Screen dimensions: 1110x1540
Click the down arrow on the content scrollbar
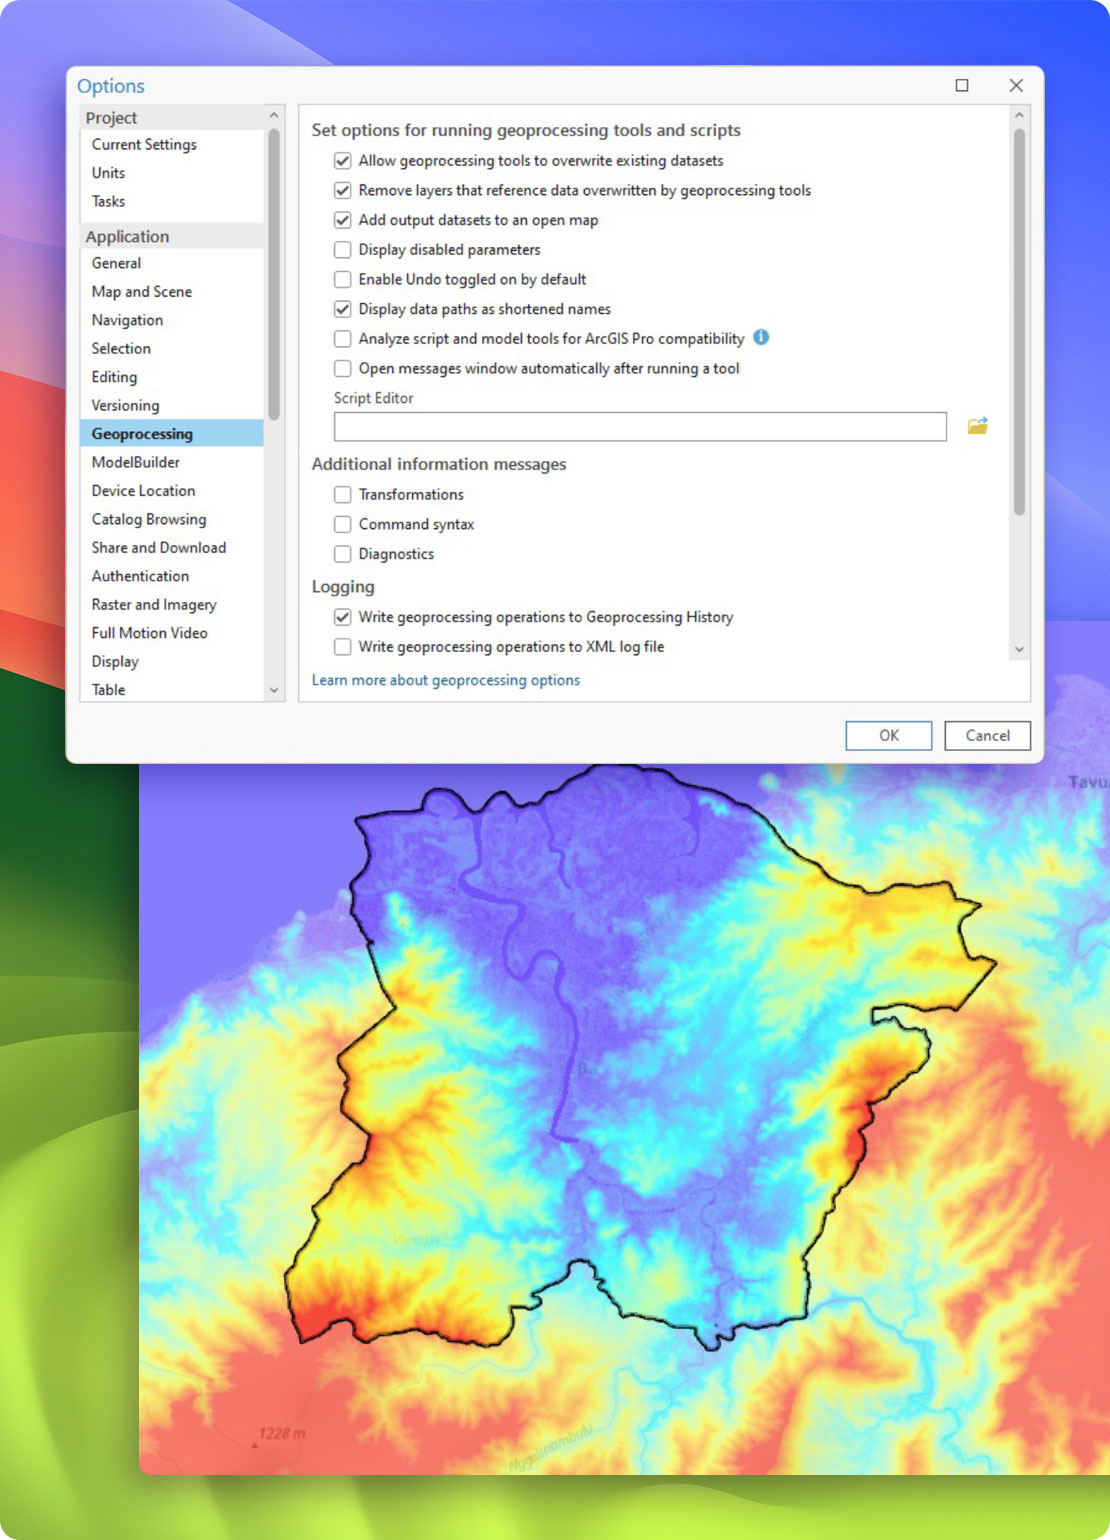[x=1020, y=648]
